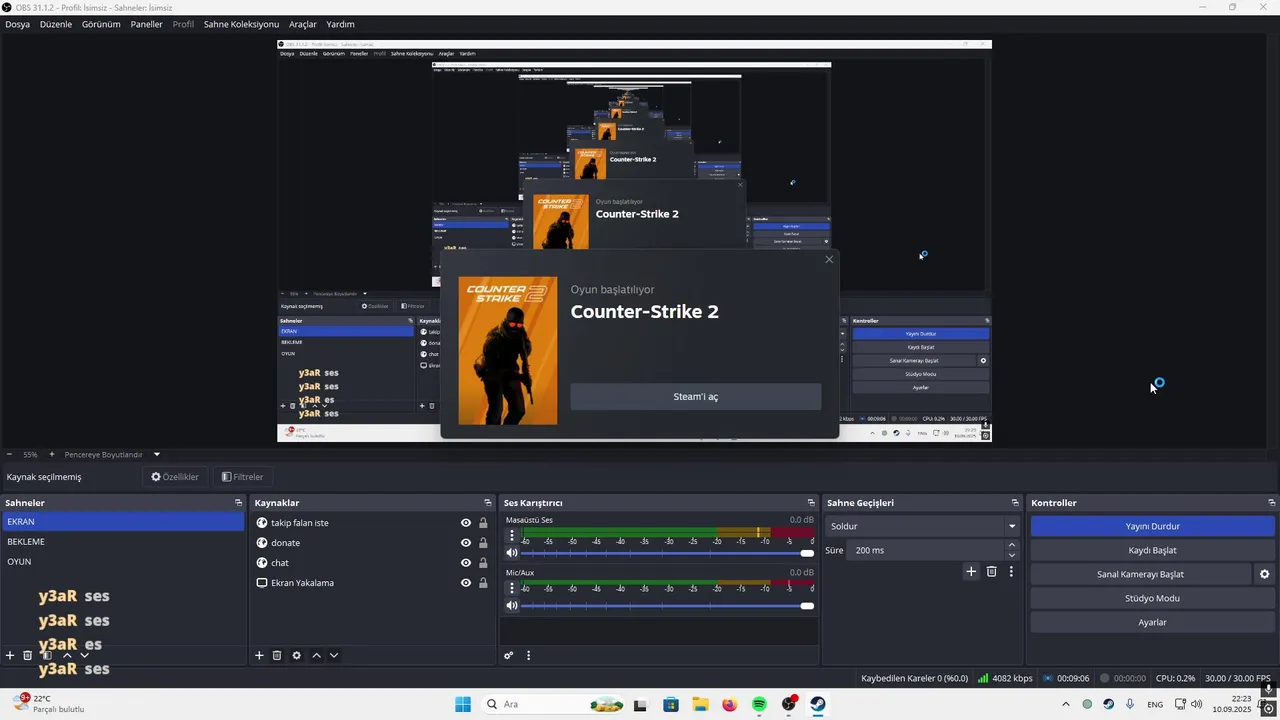Move source up in Kaynaklar panel

click(x=316, y=656)
